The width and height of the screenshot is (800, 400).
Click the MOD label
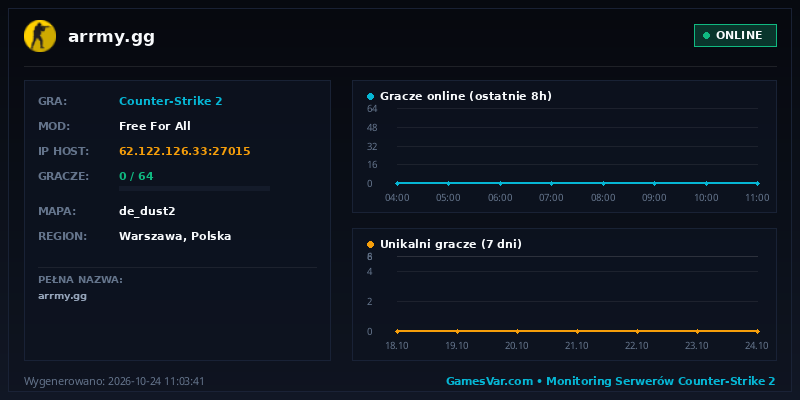(x=54, y=126)
